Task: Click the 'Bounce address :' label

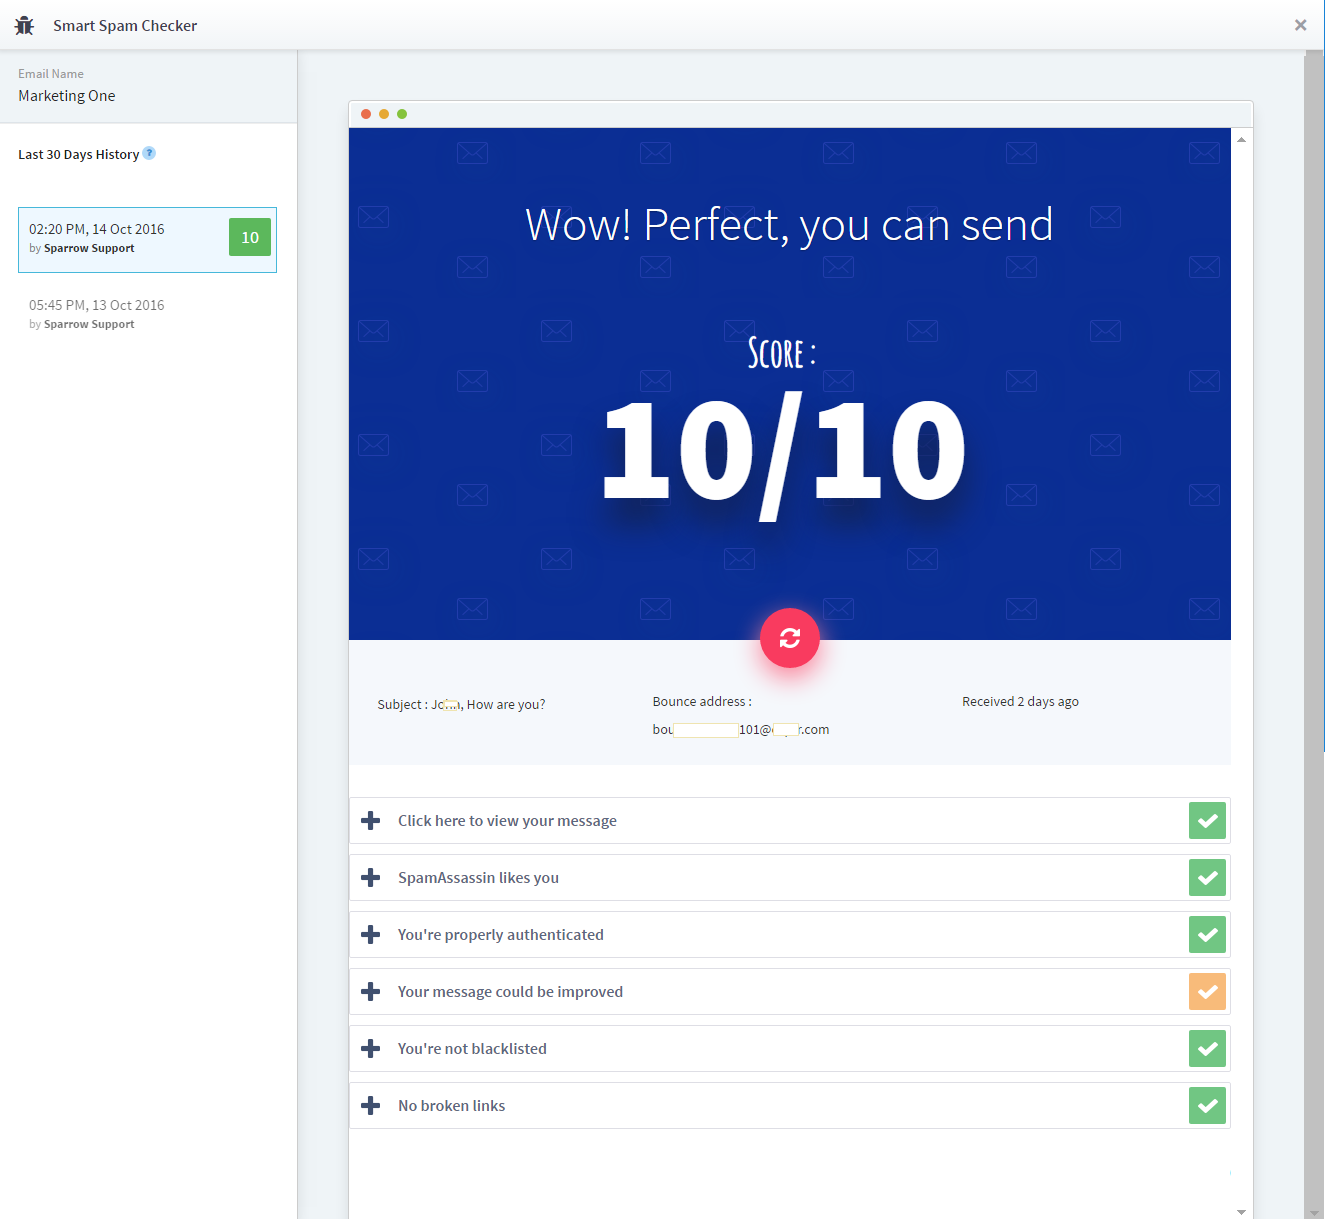Action: click(x=702, y=702)
